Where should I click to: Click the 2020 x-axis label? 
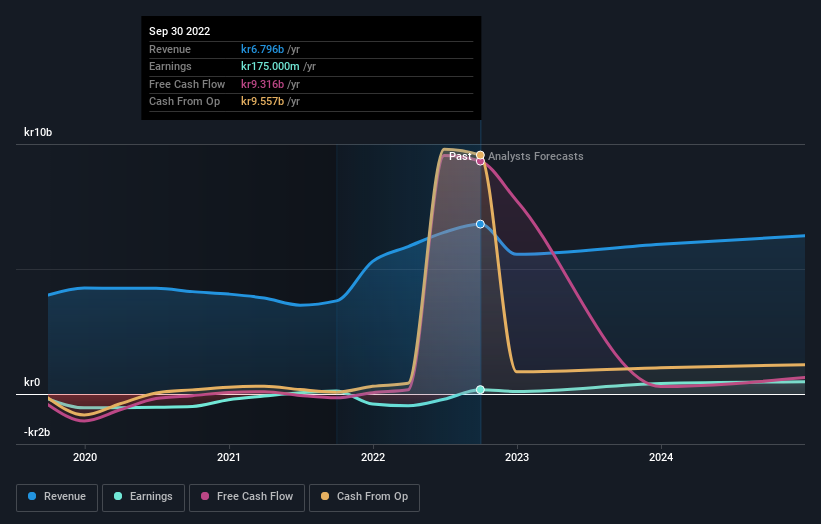click(x=85, y=457)
